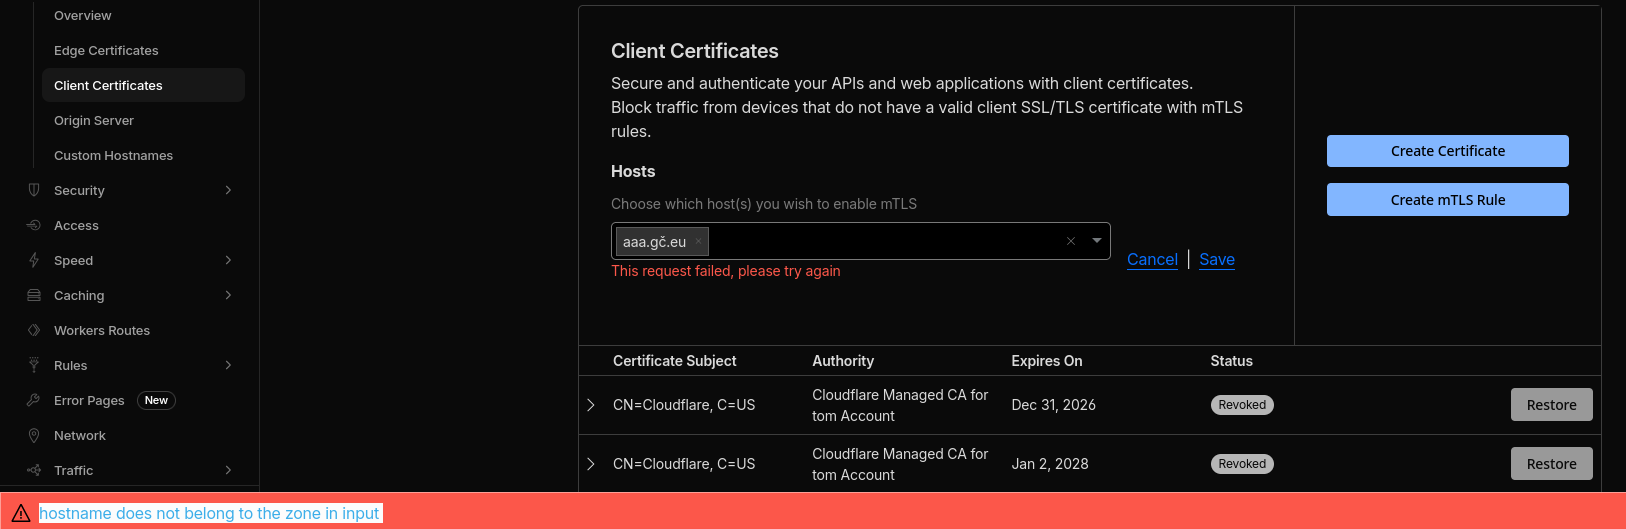The image size is (1626, 529).
Task: Click the Expires On column header
Action: (1047, 361)
